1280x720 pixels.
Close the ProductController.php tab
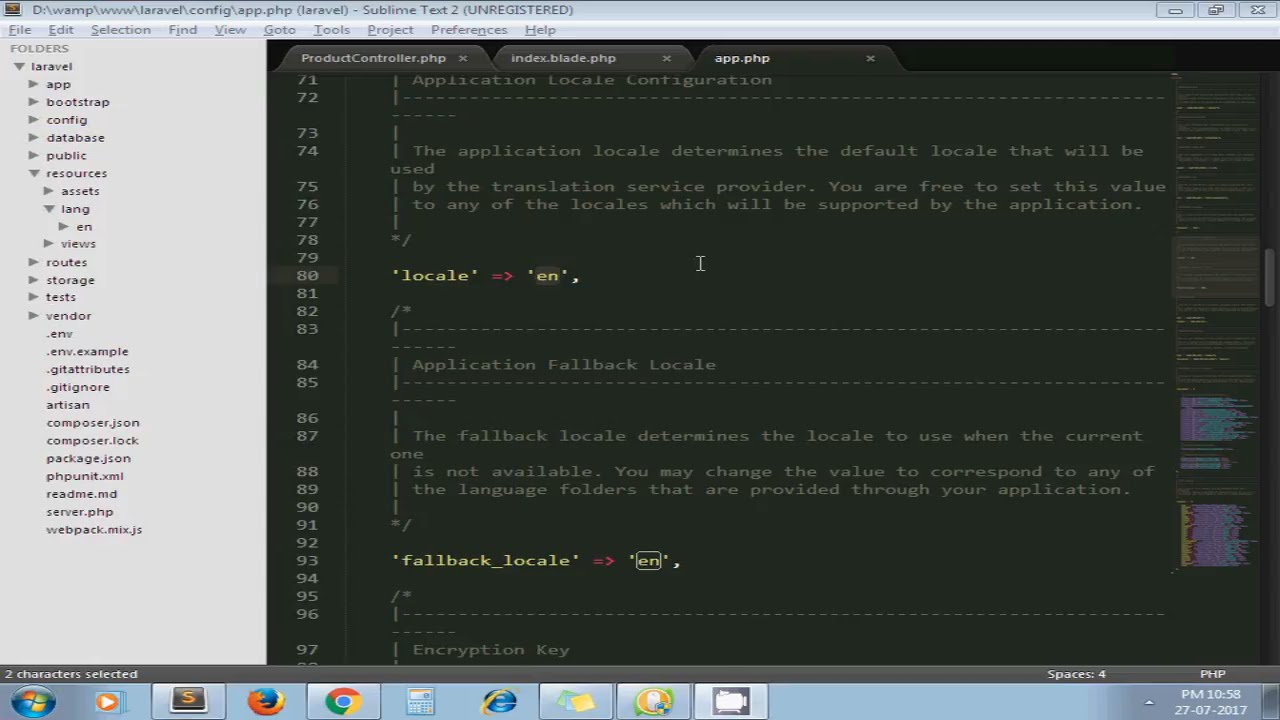(x=462, y=58)
